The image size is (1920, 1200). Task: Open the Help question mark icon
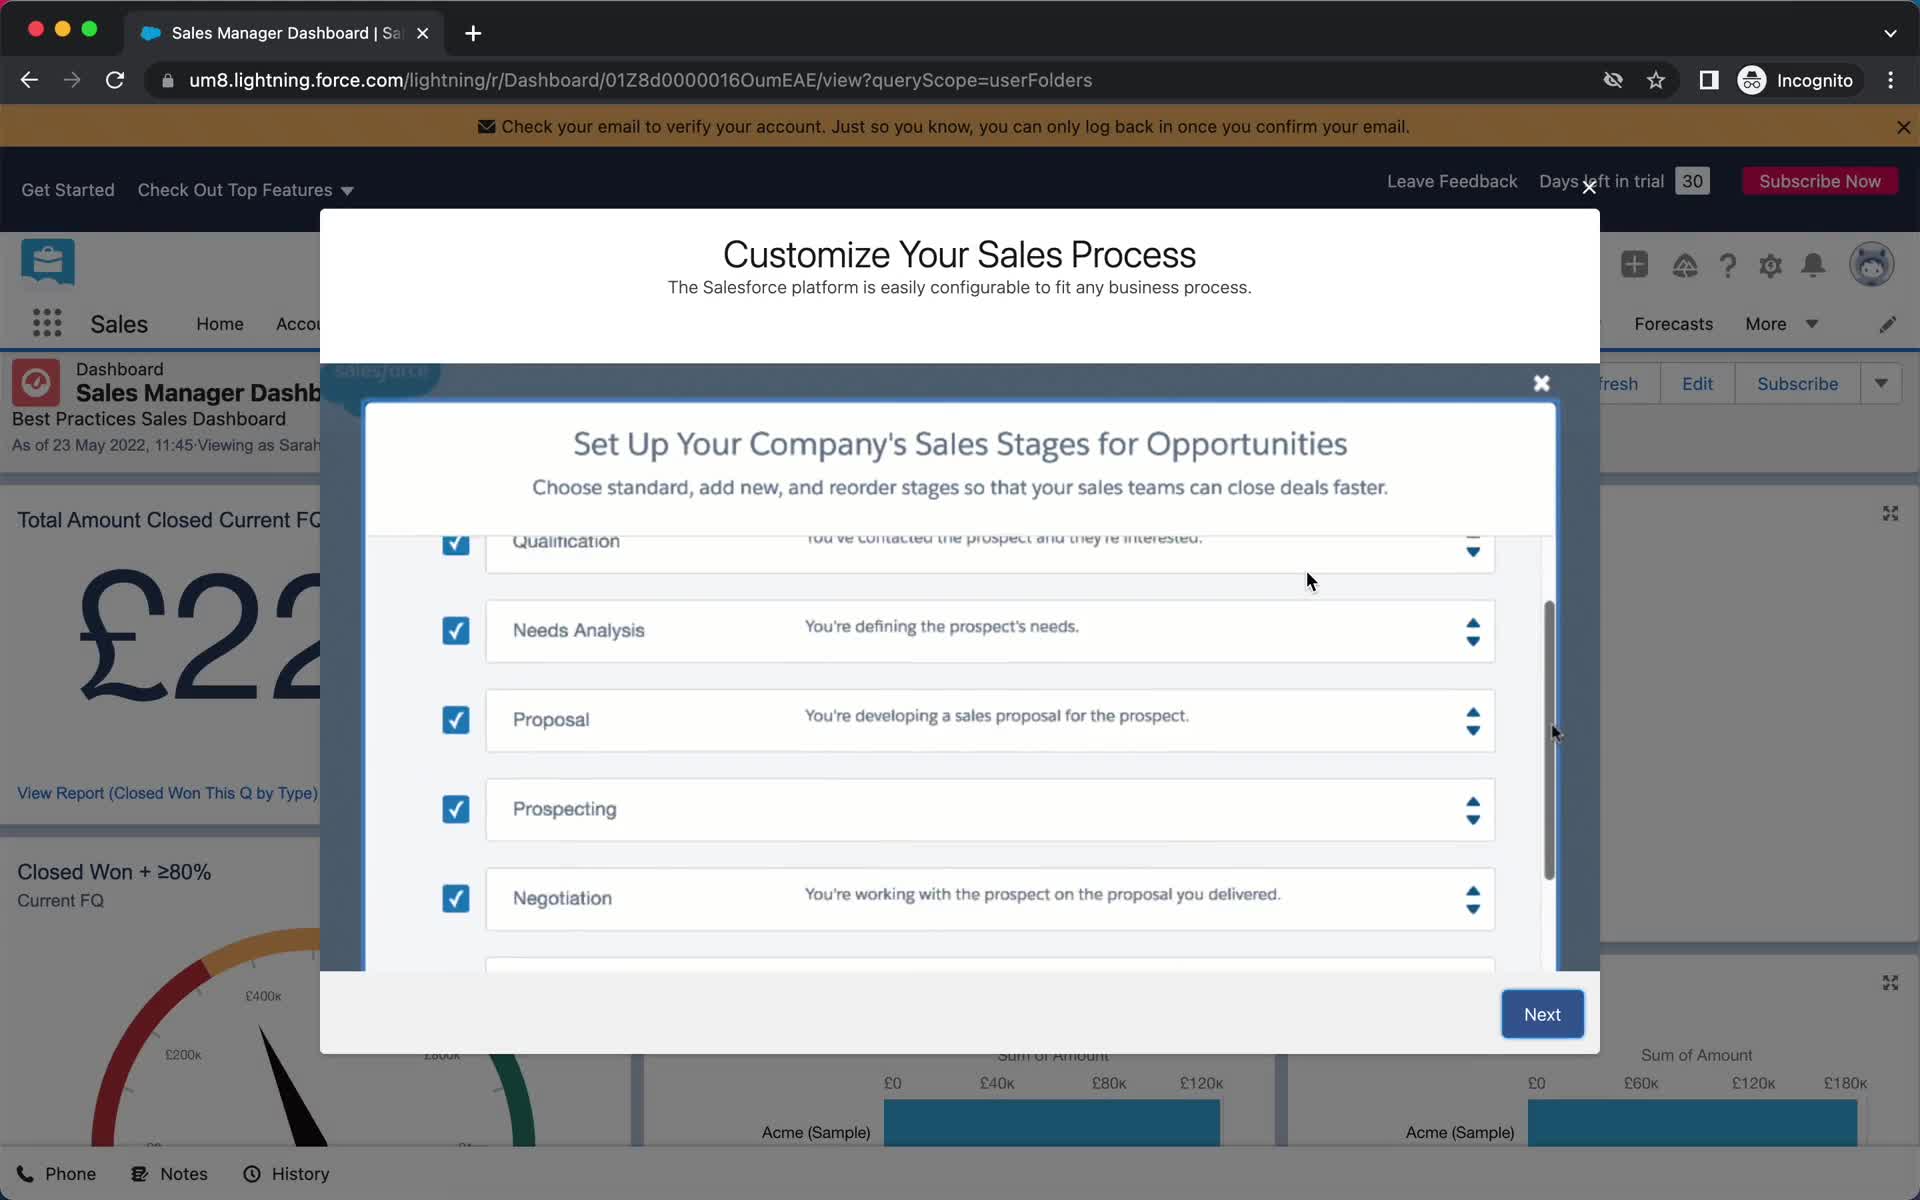pos(1727,265)
